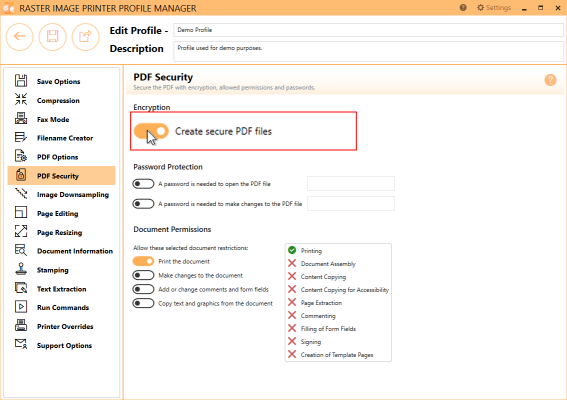Open Settings in the title bar
Viewport: 567px width, 400px height.
(494, 8)
